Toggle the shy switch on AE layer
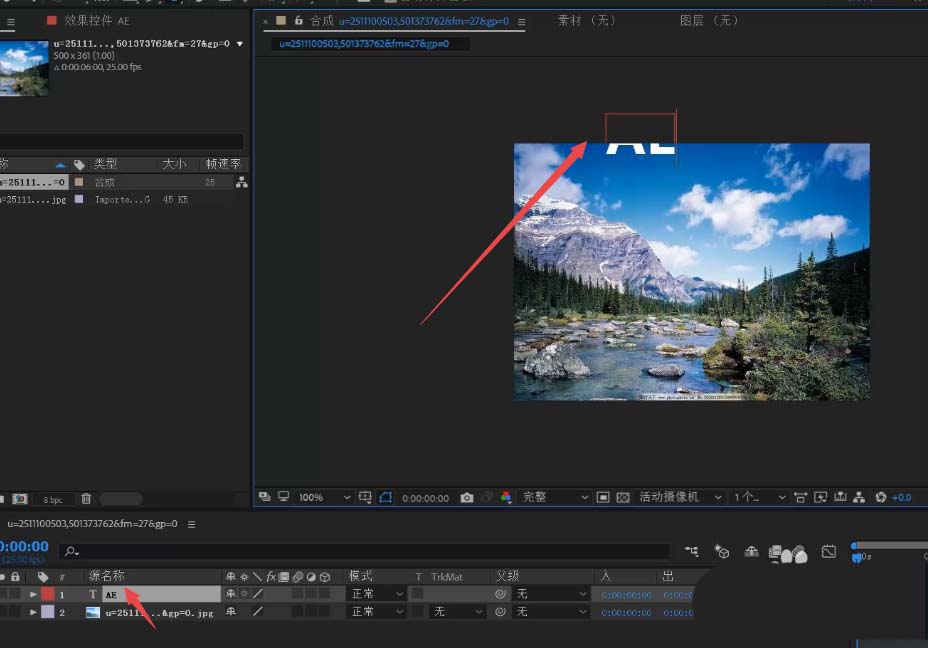Screen dimensions: 928x648 pyautogui.click(x=231, y=594)
